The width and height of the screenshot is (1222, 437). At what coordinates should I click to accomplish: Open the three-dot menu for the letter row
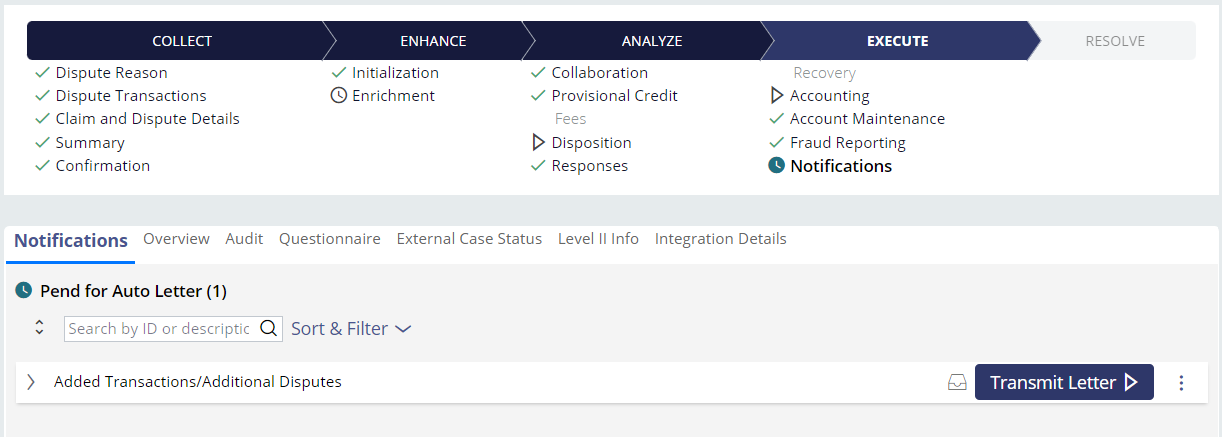pyautogui.click(x=1181, y=382)
